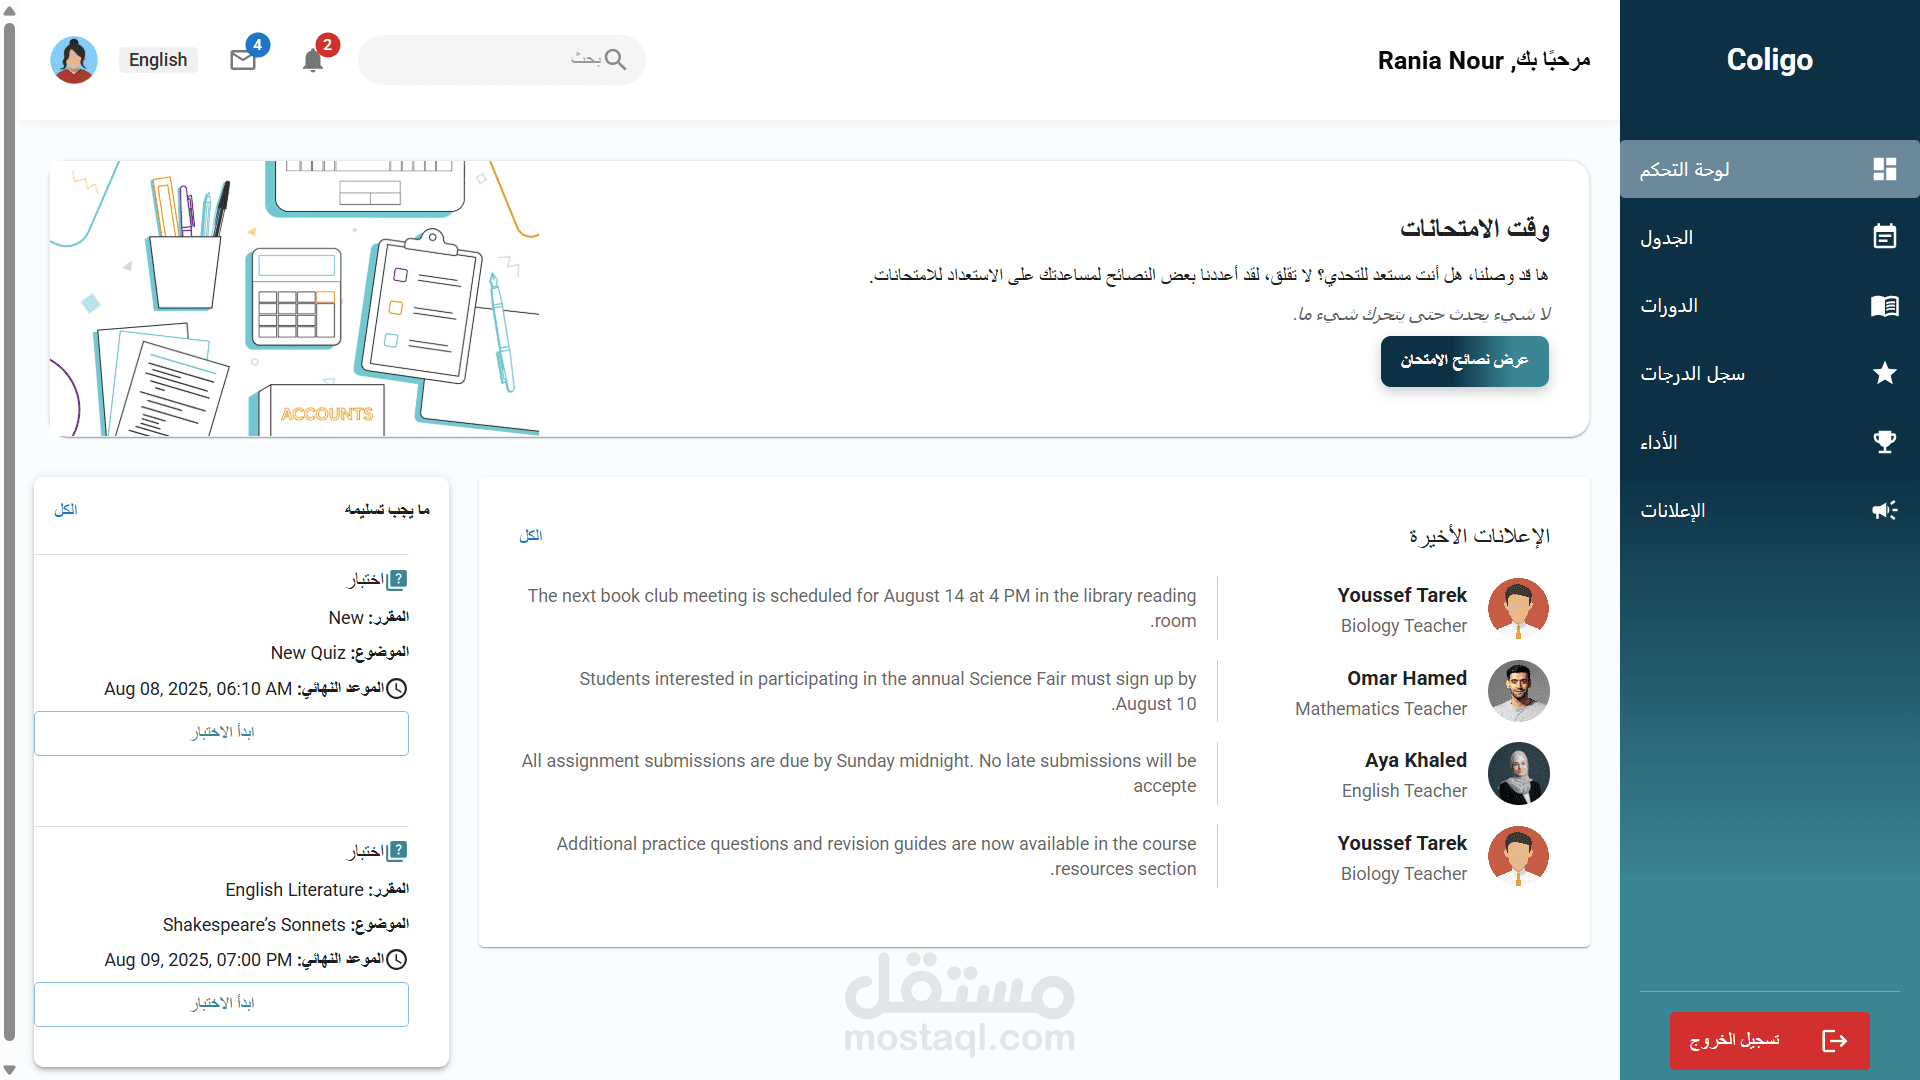The height and width of the screenshot is (1080, 1920).
Task: Click the gradebook star icon in sidebar
Action: coord(1884,373)
